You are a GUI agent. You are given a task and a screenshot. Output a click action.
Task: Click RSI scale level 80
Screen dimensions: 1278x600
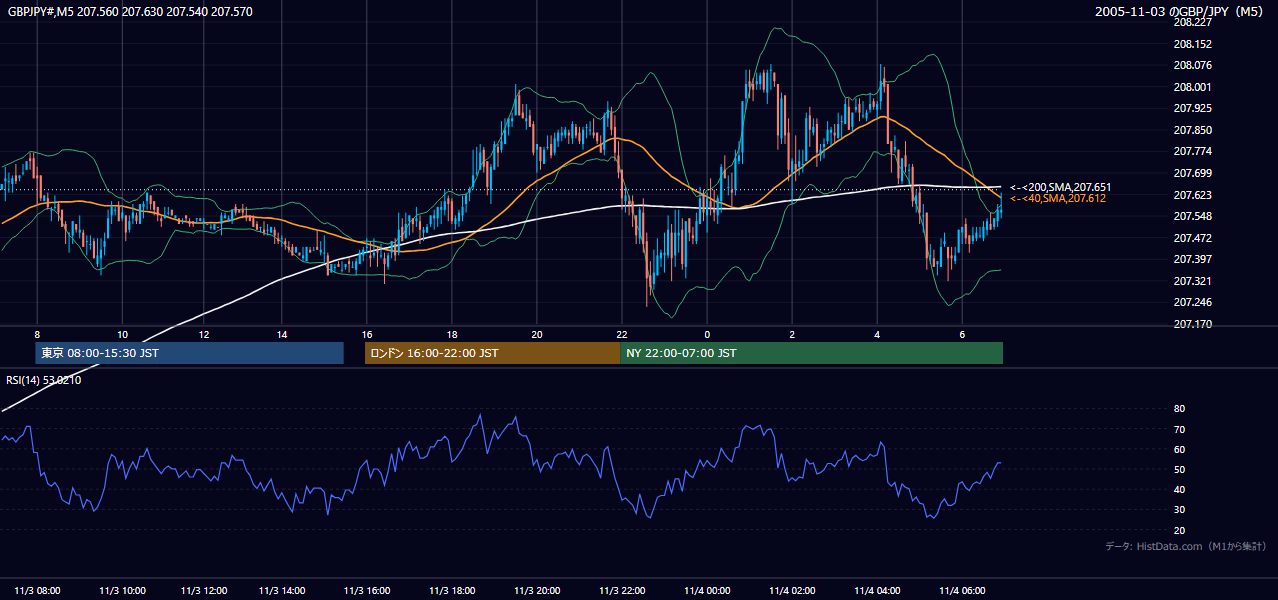(x=1179, y=409)
